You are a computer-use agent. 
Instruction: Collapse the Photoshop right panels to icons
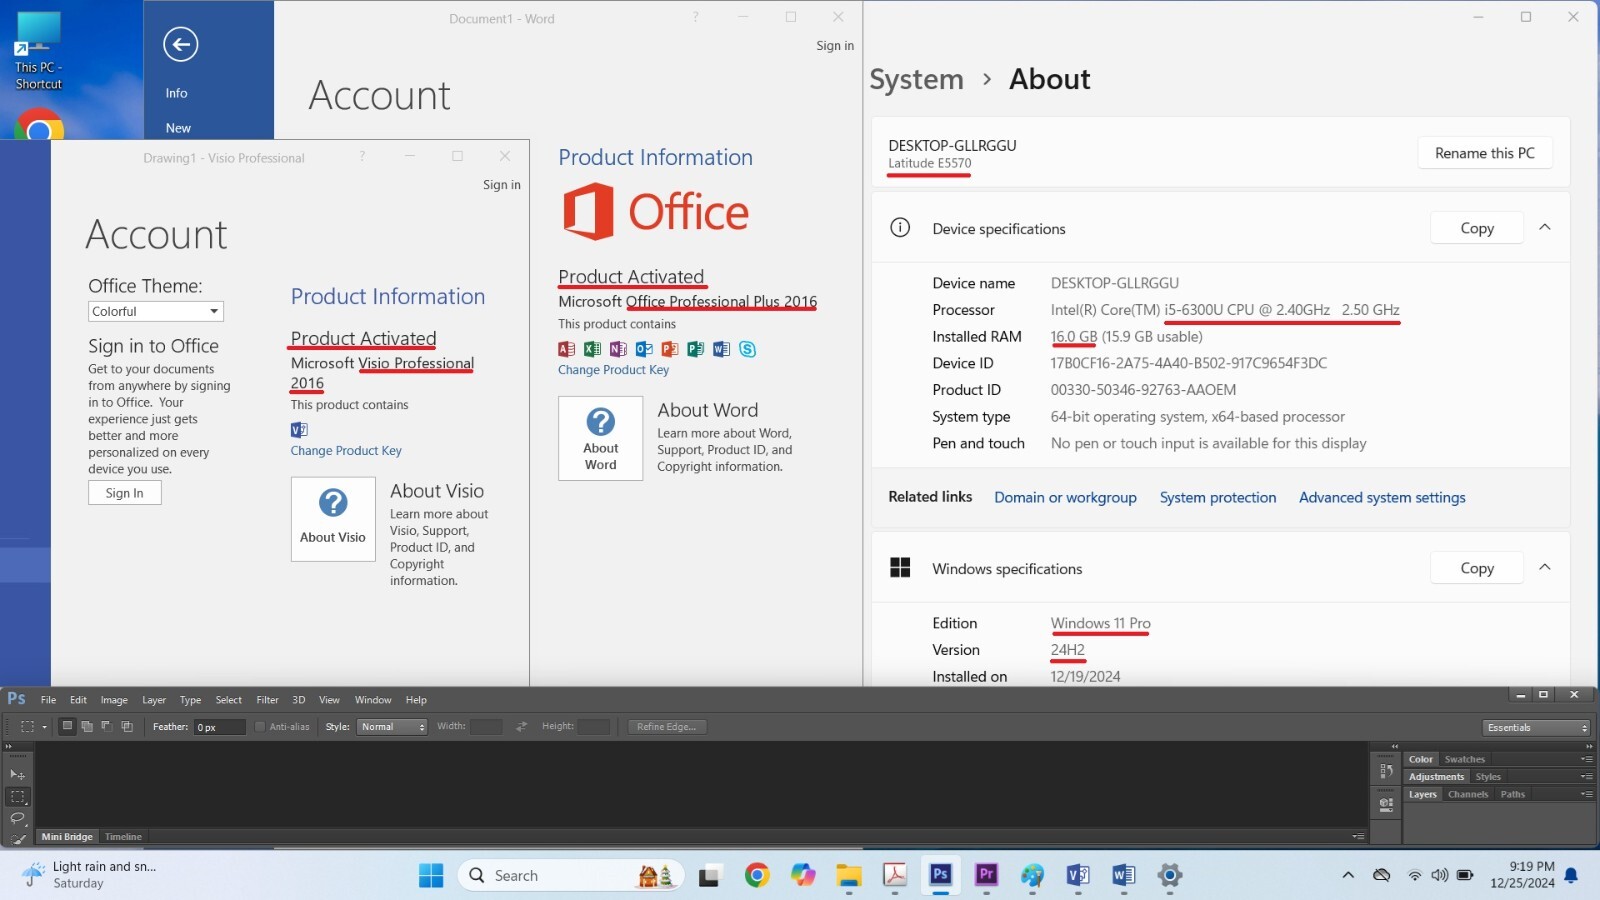pyautogui.click(x=1588, y=746)
